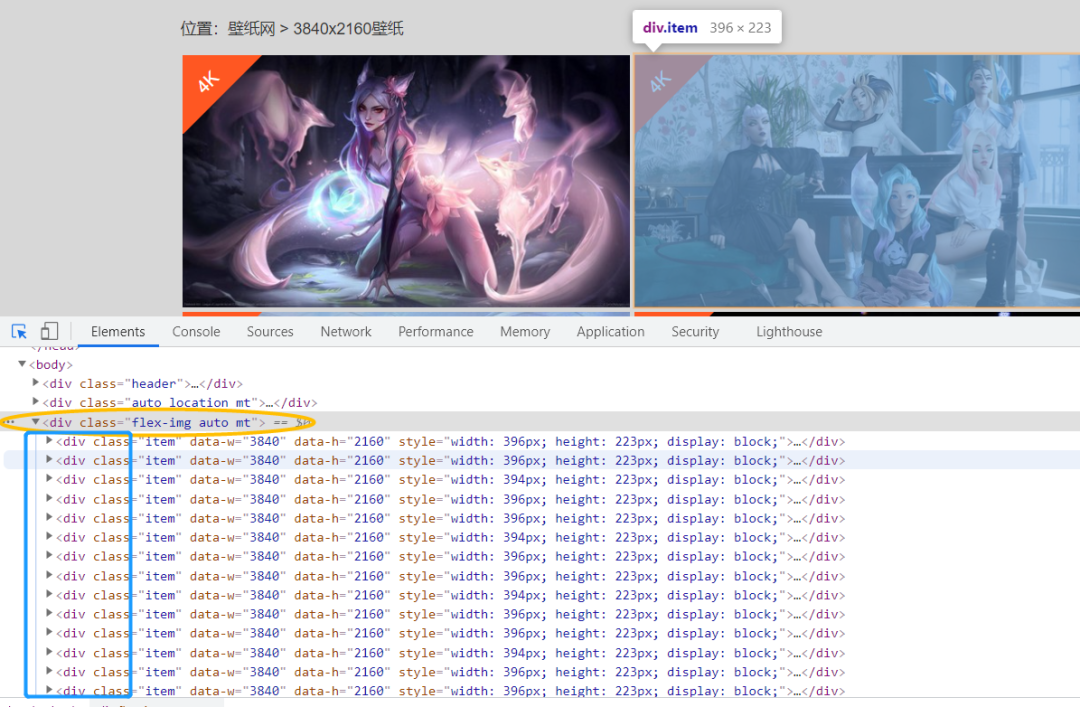Switch to the Network tab

tap(346, 331)
